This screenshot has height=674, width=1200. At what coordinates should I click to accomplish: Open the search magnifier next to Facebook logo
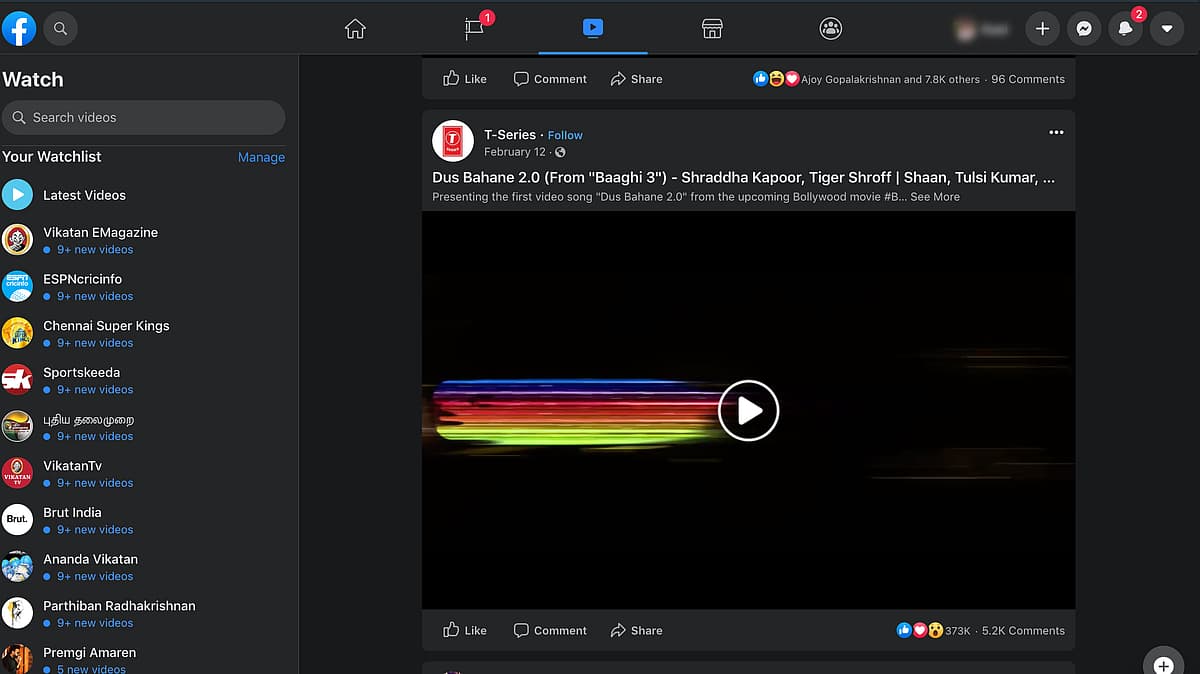60,28
